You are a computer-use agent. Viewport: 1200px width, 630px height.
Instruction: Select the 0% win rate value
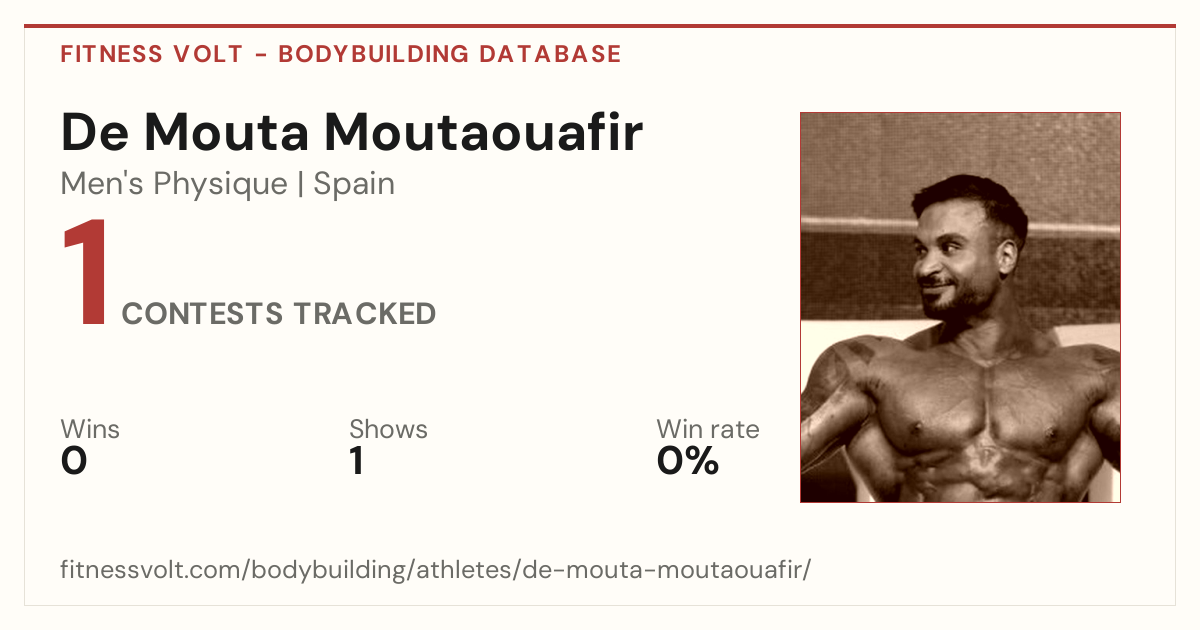[688, 461]
